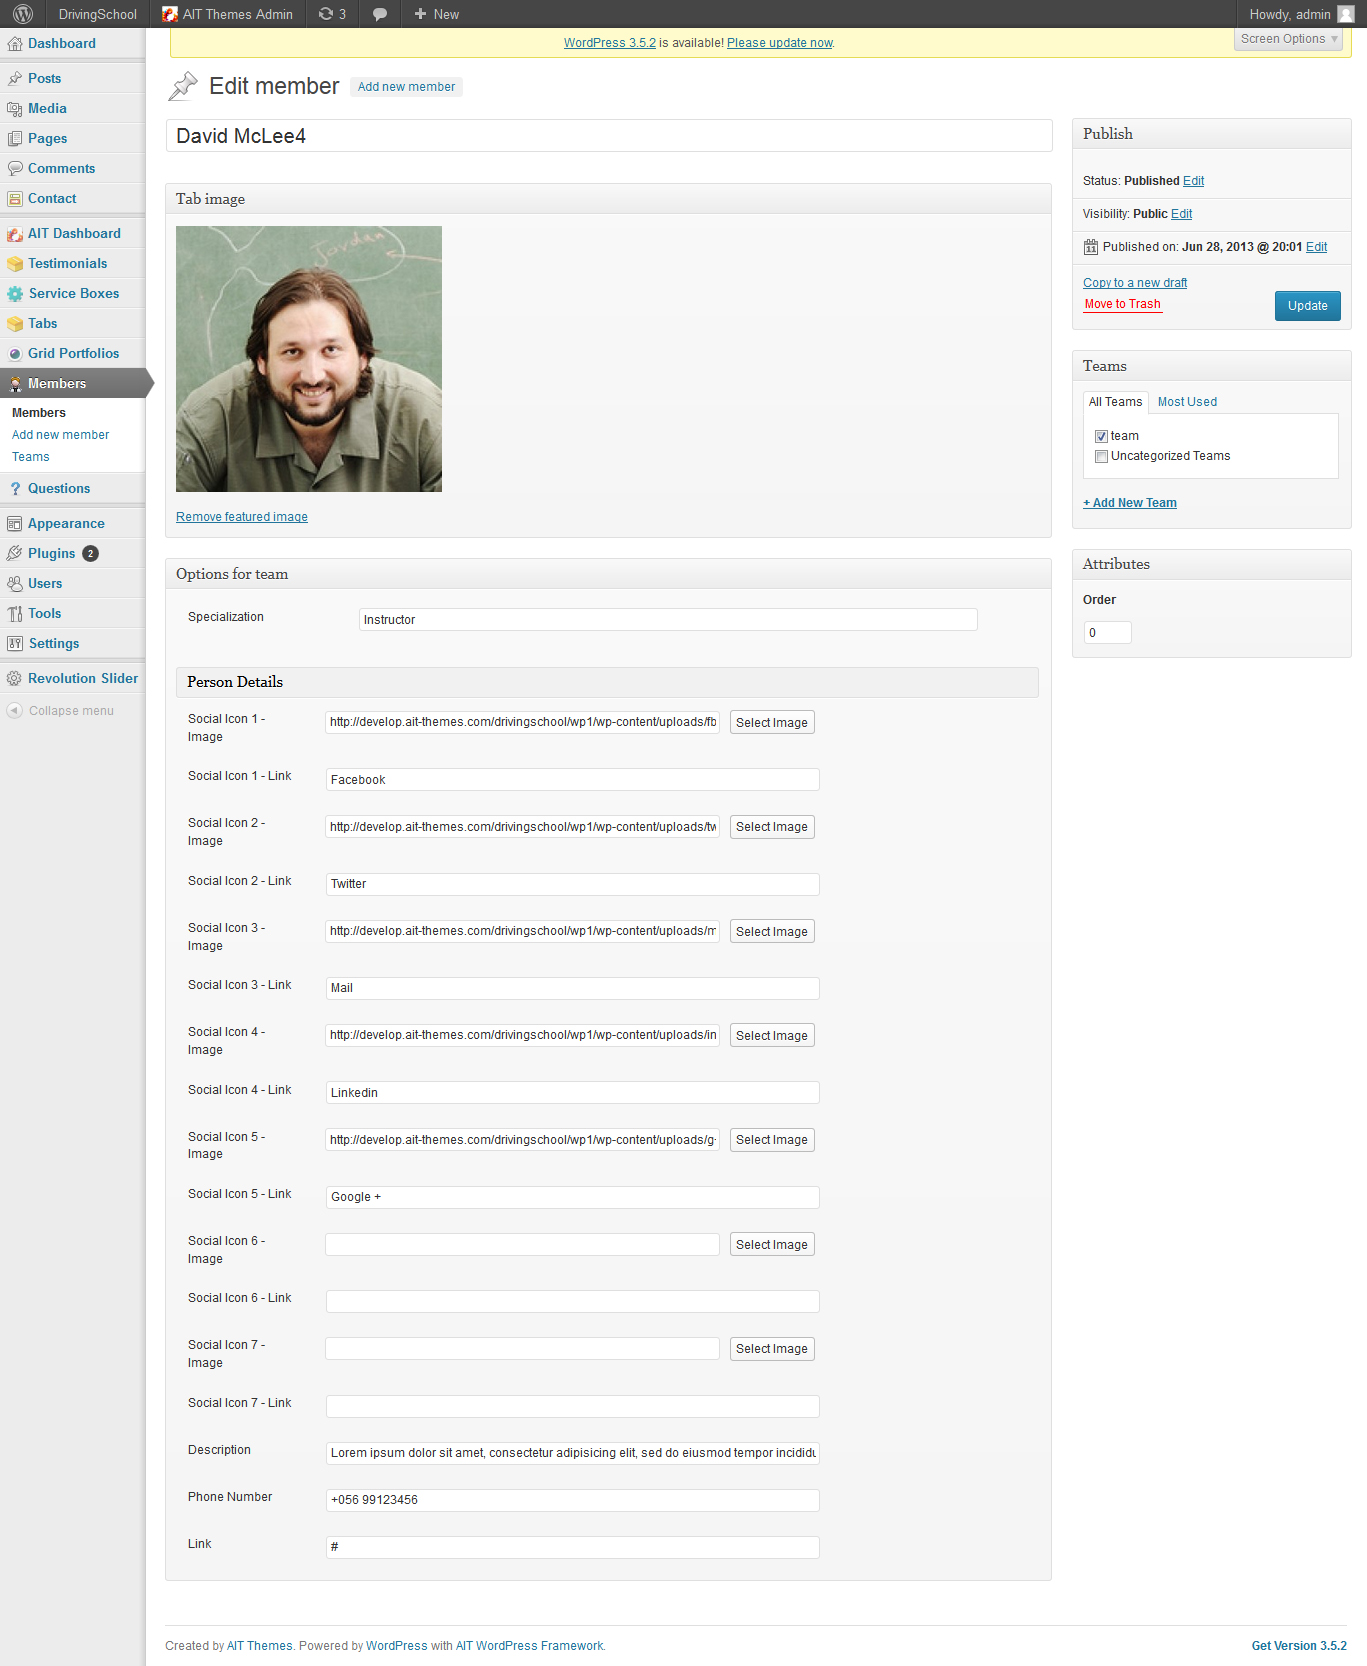Click the AIT Dashboard icon
Screen dimensions: 1367x1666
15,233
